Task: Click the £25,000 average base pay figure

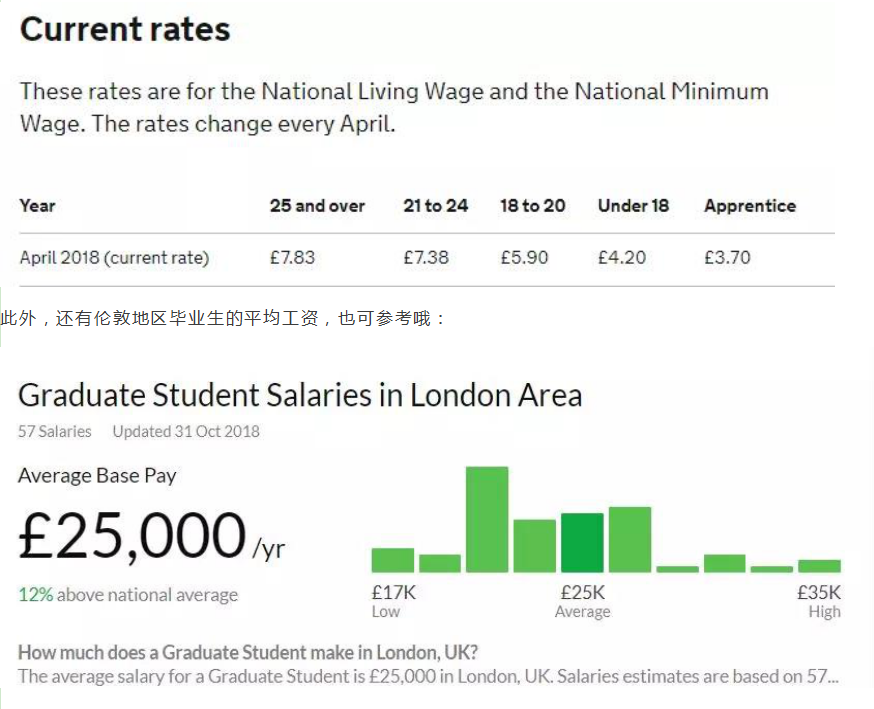Action: pyautogui.click(x=132, y=536)
